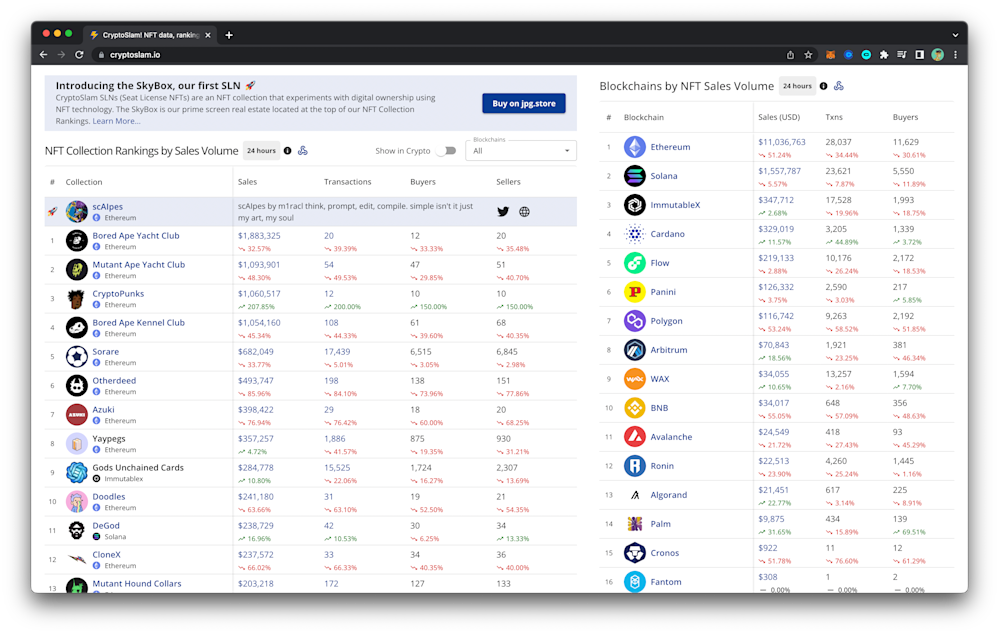The width and height of the screenshot is (999, 634).
Task: Click the Avalanche blockchain logo
Action: coord(634,437)
